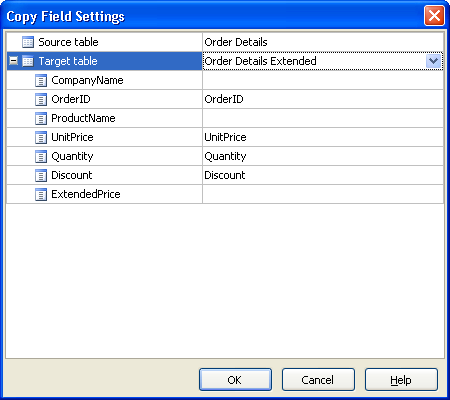Click the Target table icon
The image size is (450, 400).
coord(28,61)
